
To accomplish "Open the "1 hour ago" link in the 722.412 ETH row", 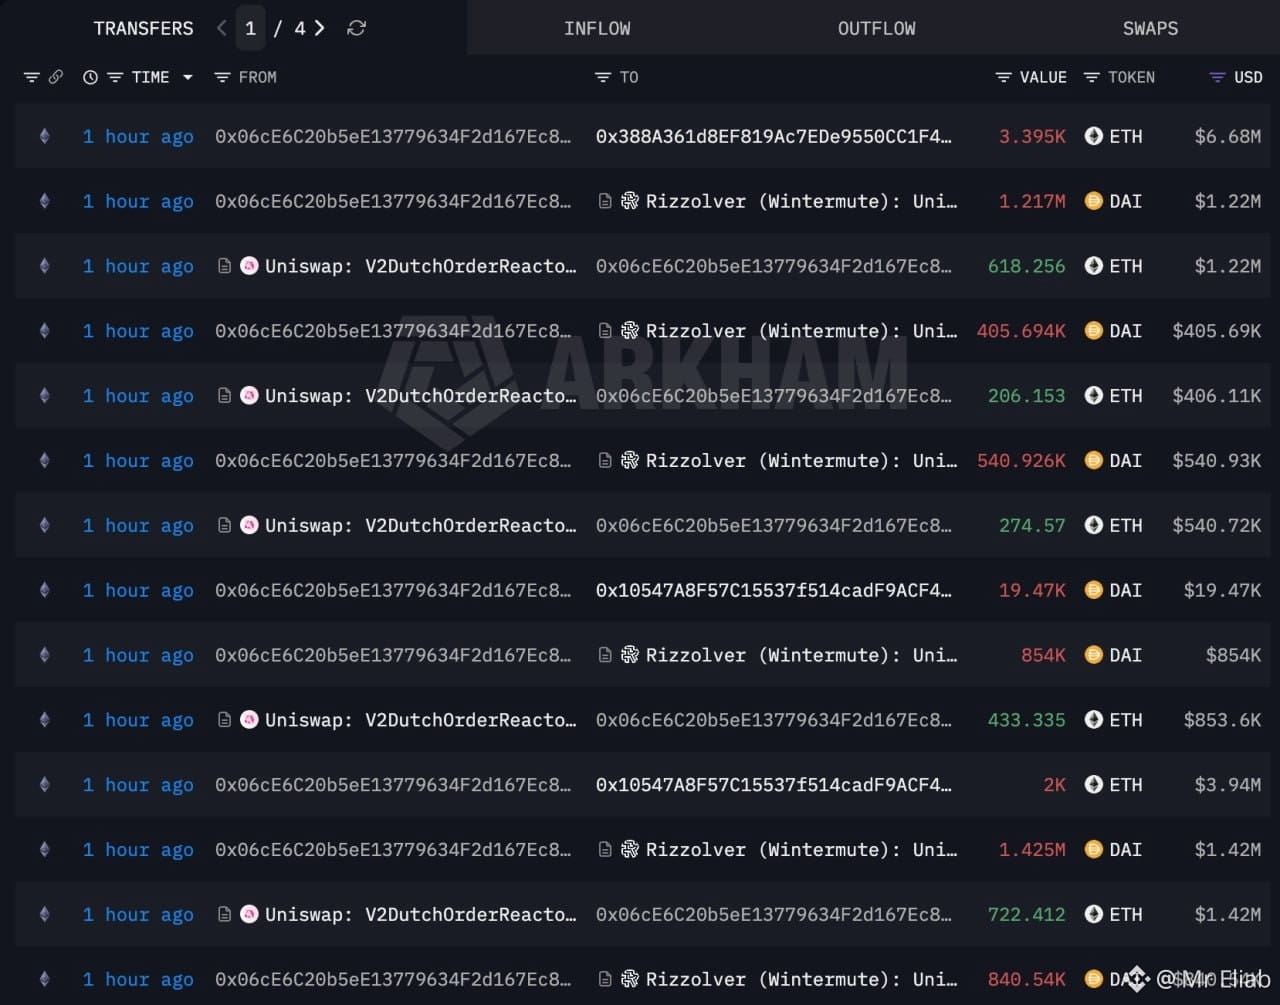I will pos(138,914).
